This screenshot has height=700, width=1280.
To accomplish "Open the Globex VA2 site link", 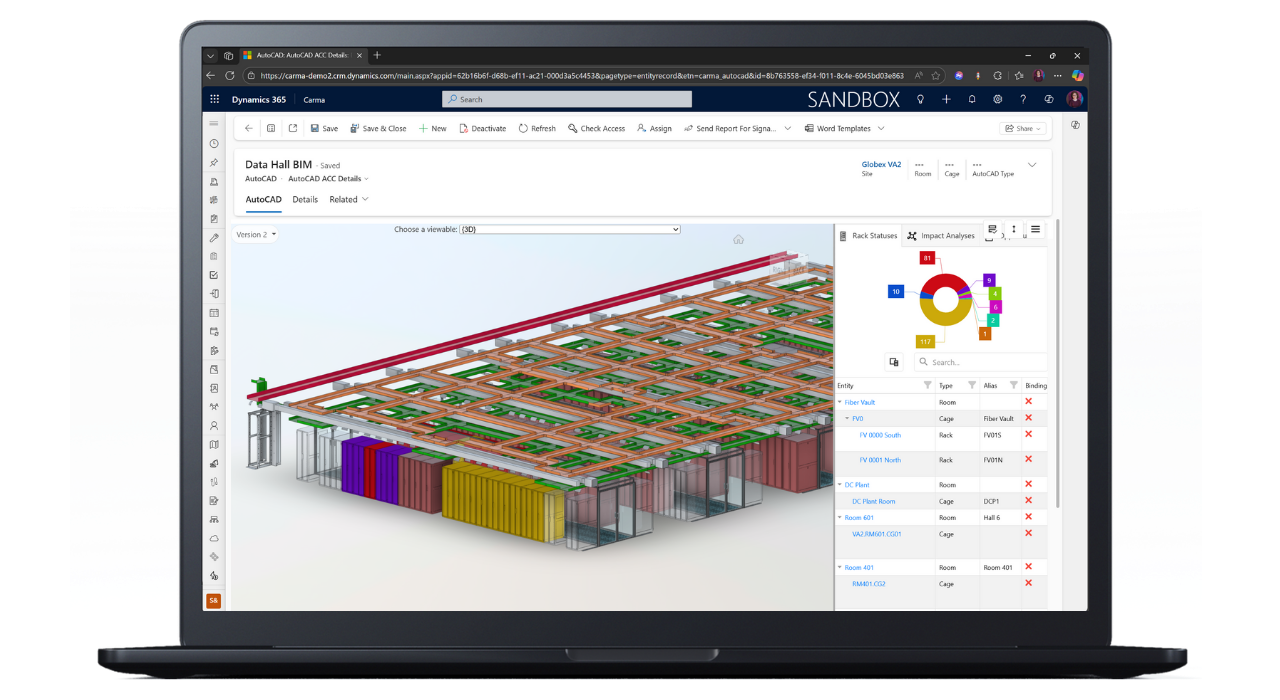I will (880, 164).
